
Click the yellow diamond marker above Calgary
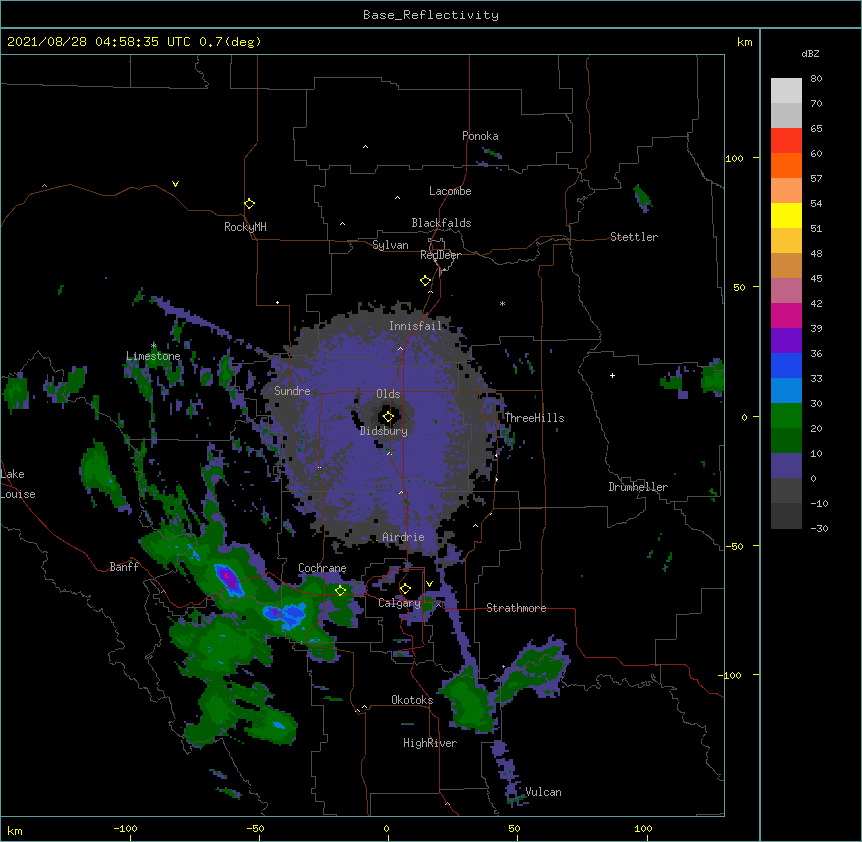coord(405,589)
